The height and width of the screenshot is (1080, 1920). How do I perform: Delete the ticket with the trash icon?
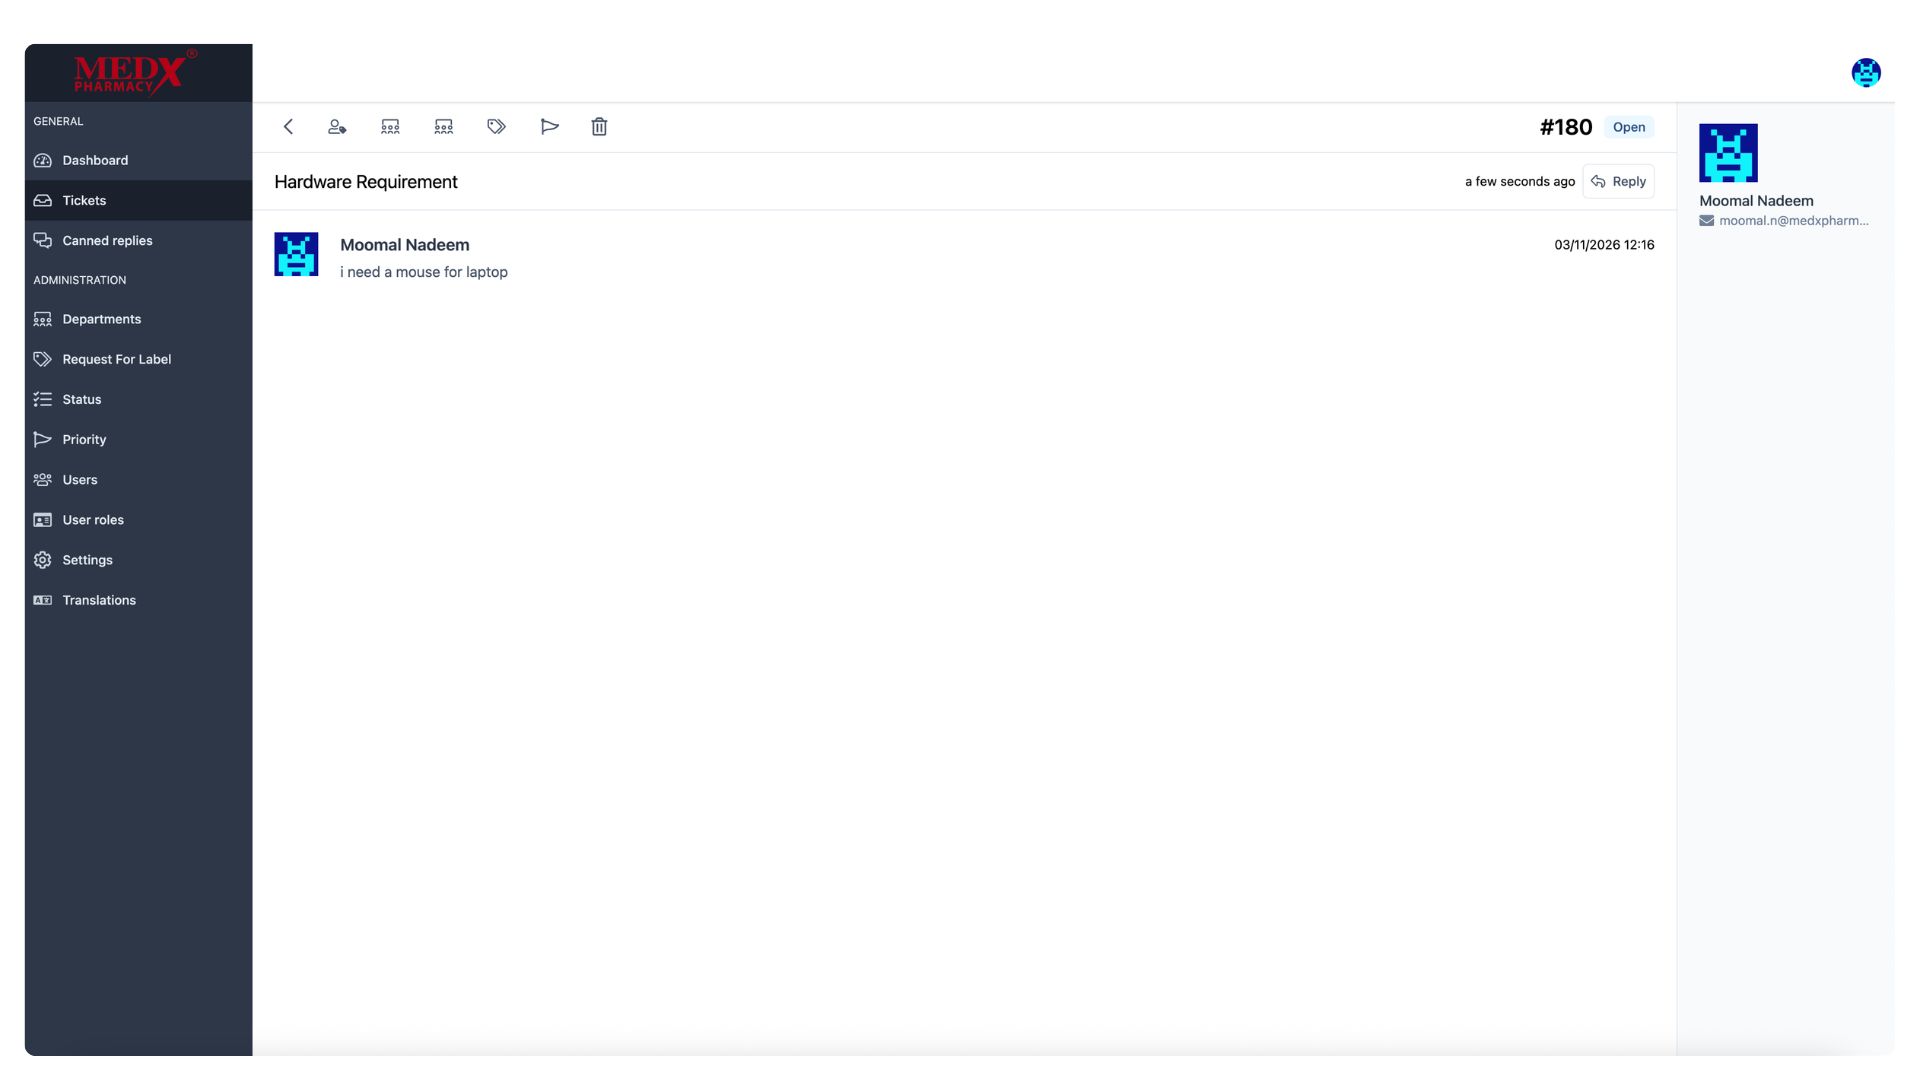click(599, 127)
